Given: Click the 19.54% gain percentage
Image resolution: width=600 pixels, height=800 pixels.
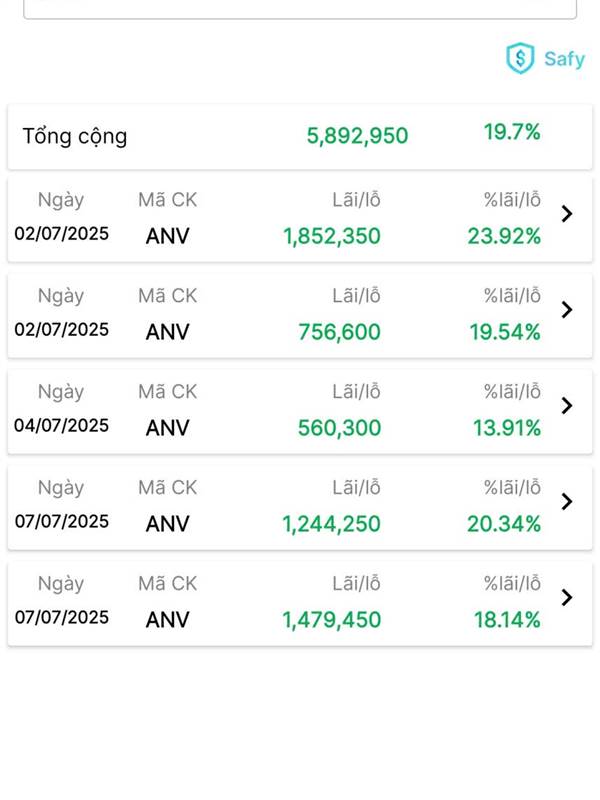Looking at the screenshot, I should tap(505, 333).
